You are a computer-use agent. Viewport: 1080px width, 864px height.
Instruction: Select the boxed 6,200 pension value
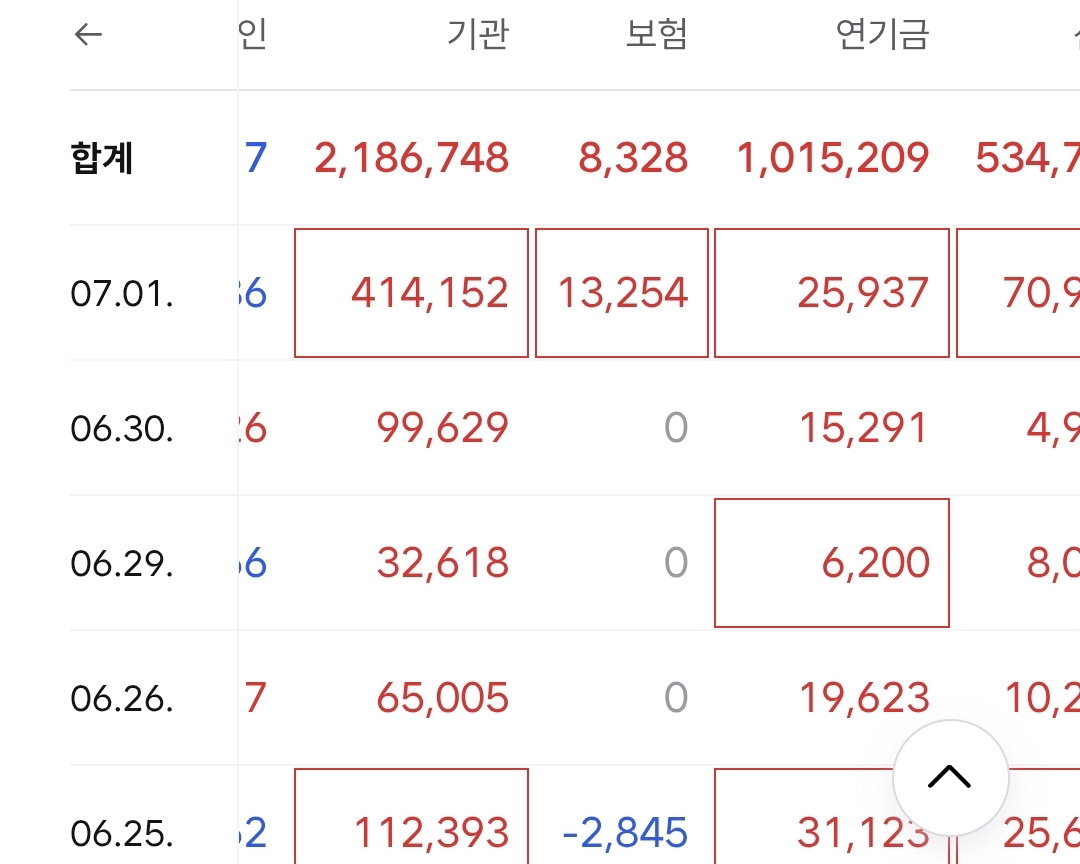coord(832,563)
